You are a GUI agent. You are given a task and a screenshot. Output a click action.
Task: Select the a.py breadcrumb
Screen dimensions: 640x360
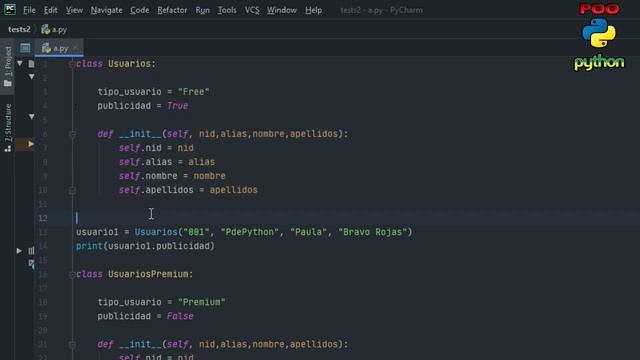click(54, 29)
